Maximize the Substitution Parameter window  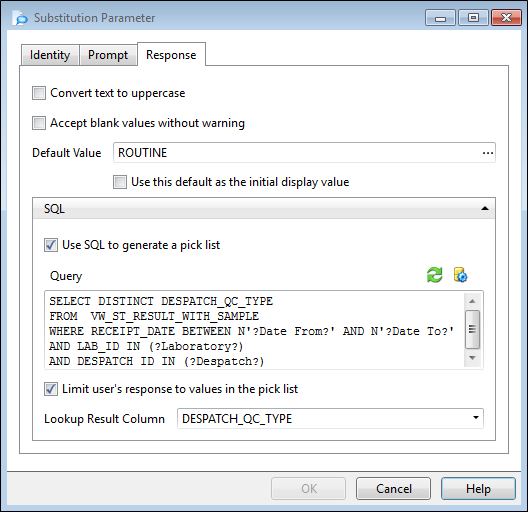pyautogui.click(x=473, y=18)
